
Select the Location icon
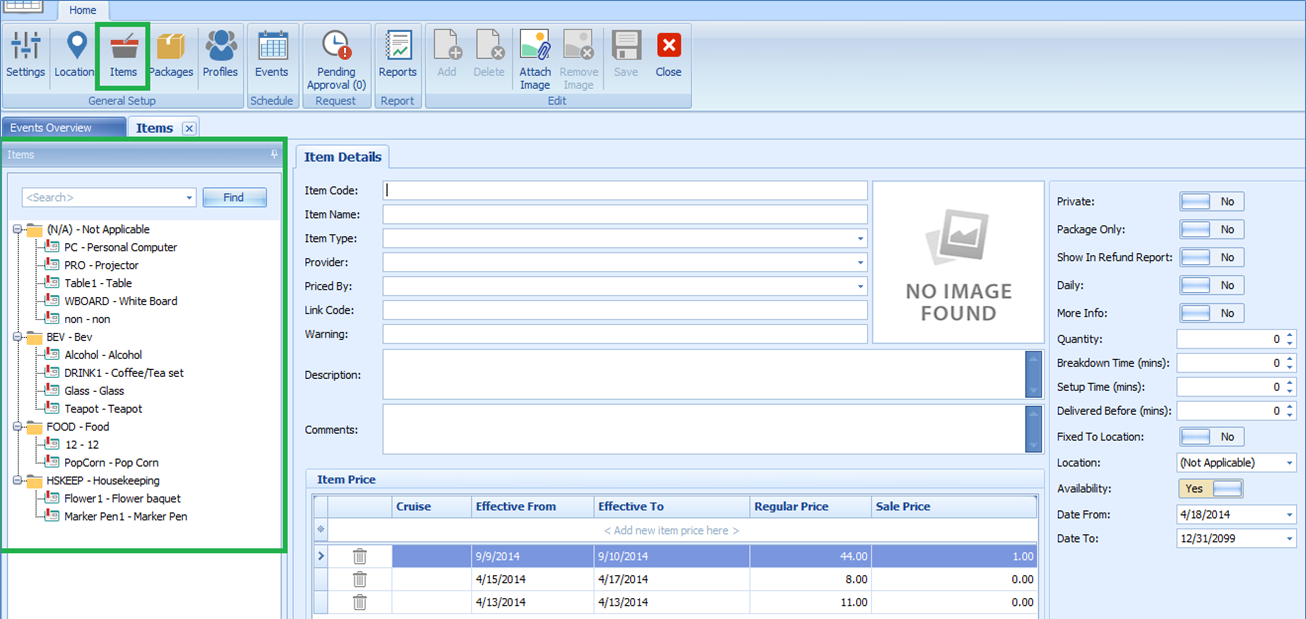point(74,55)
